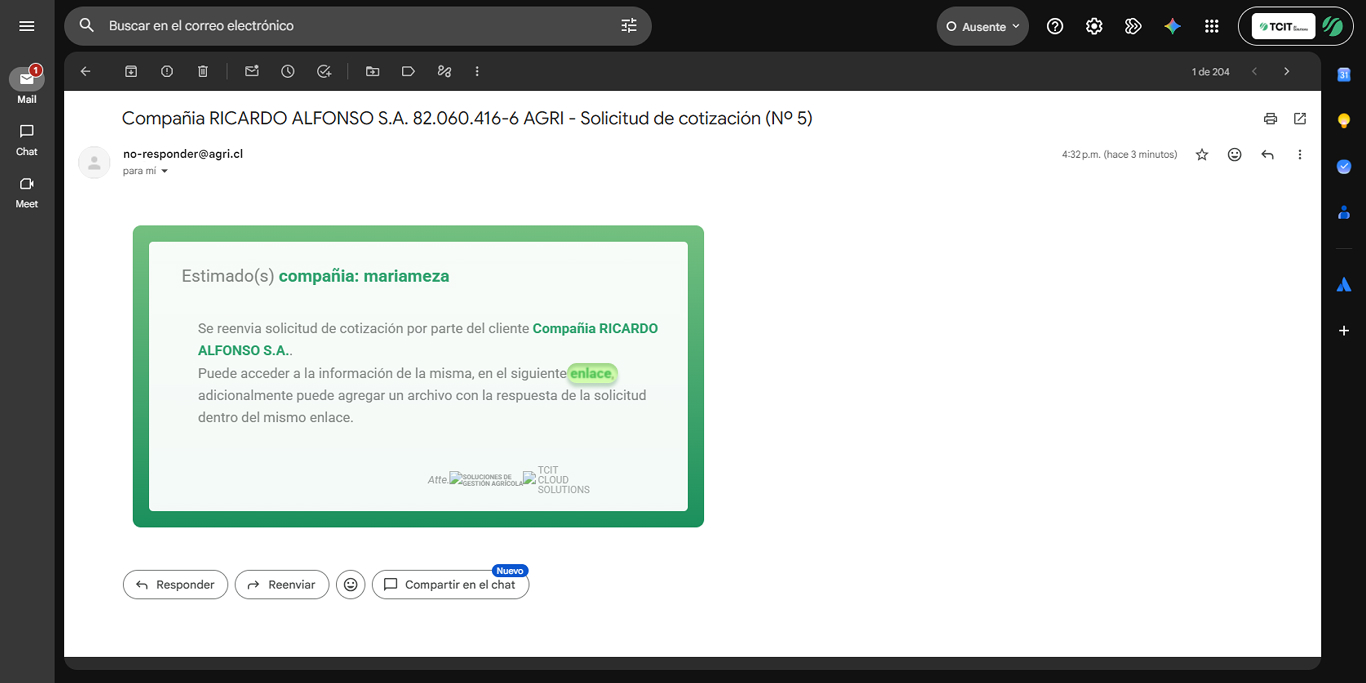The image size is (1366, 683).
Task: Click sender no-responder@agri.cl
Action: pyautogui.click(x=183, y=154)
